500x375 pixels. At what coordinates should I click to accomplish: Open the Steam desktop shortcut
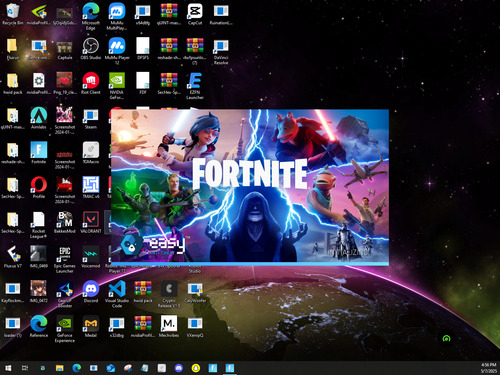[91, 118]
